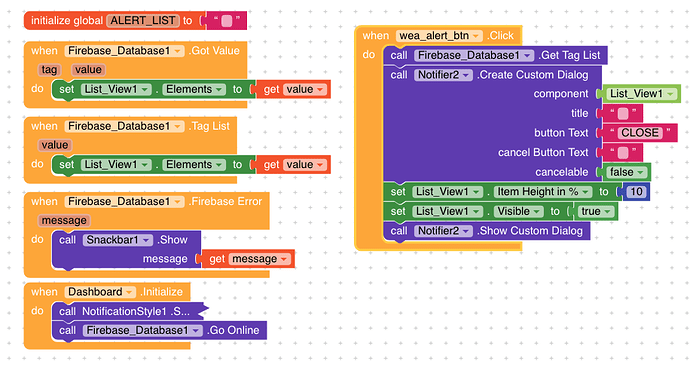Open List_View1 component value dropdown
690x366 pixels.
641,94
